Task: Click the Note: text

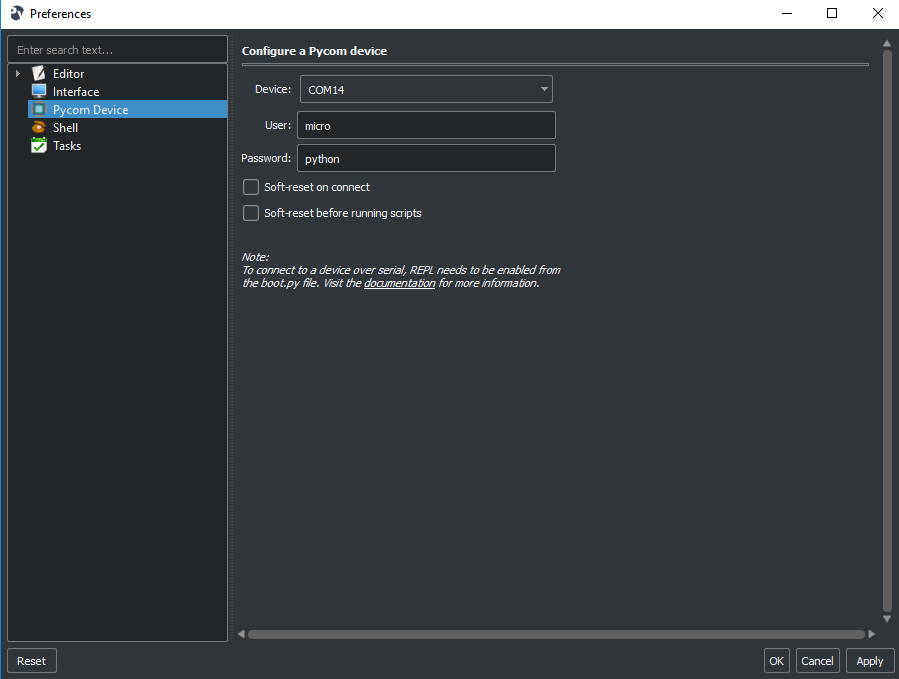Action: point(255,257)
